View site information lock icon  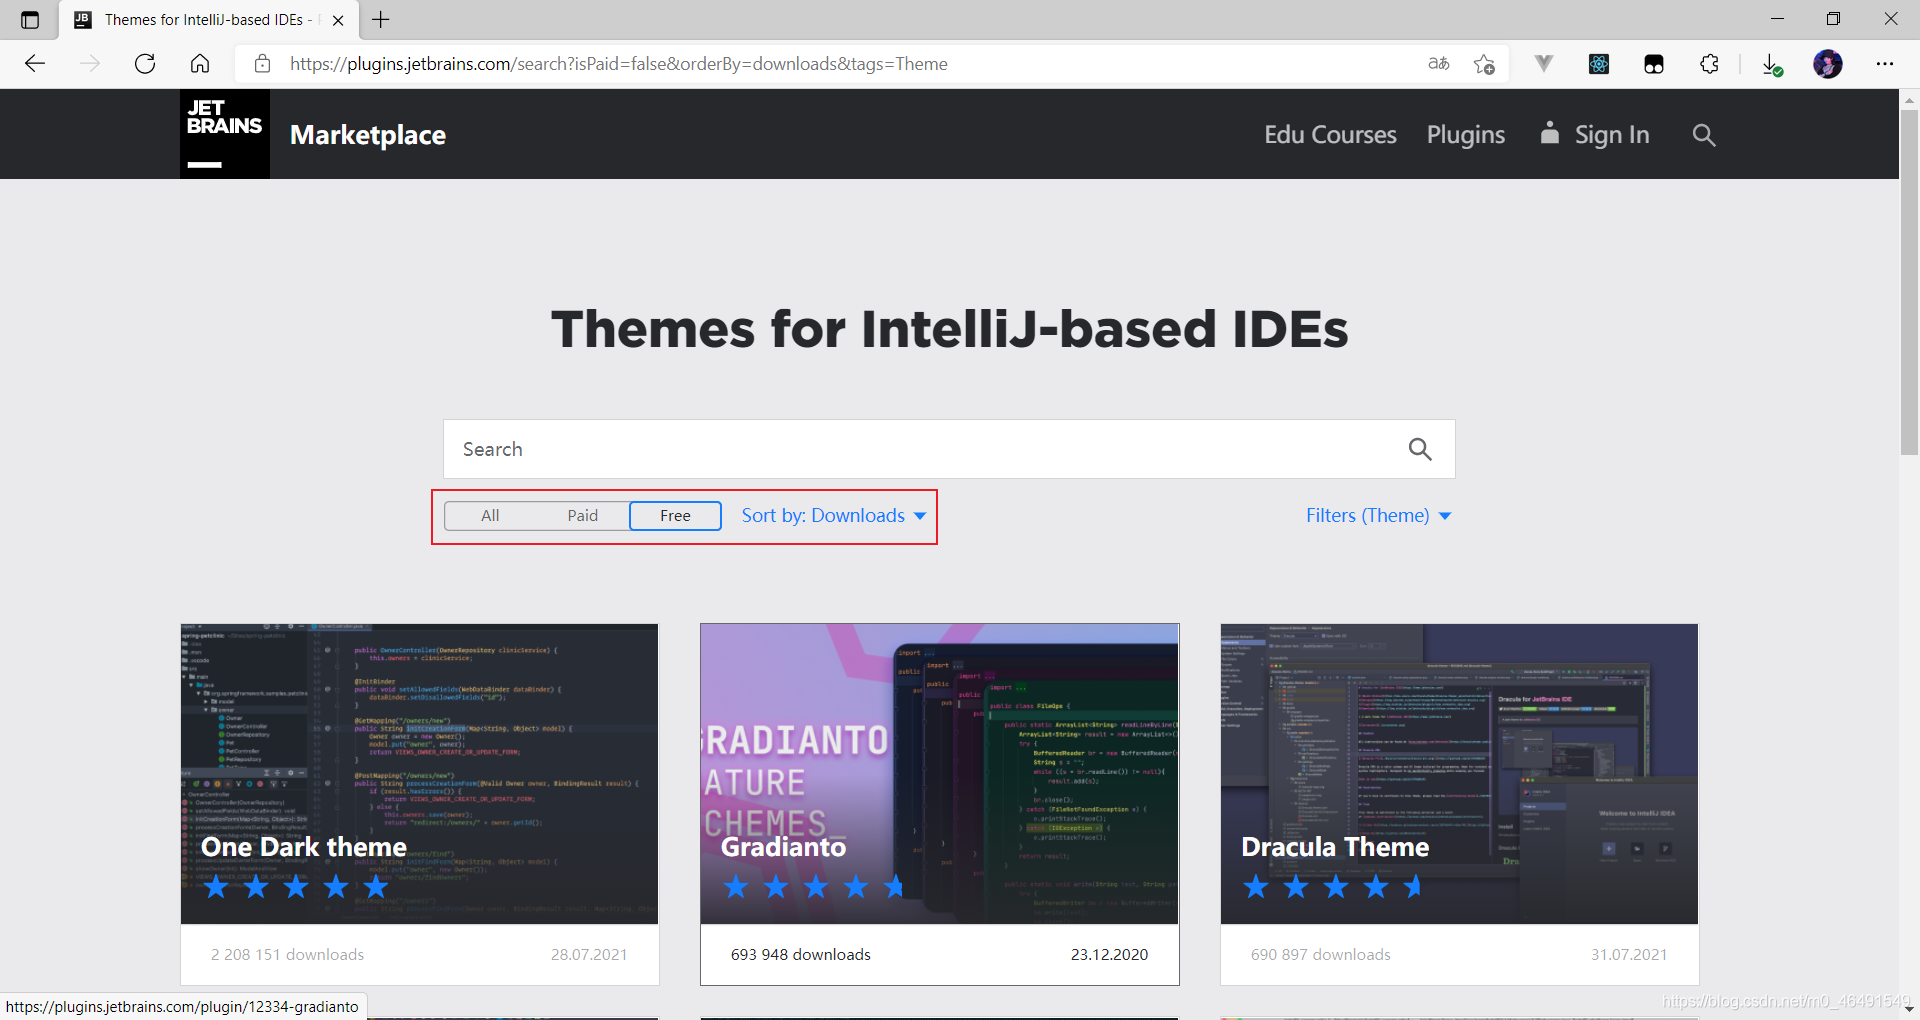[x=262, y=64]
